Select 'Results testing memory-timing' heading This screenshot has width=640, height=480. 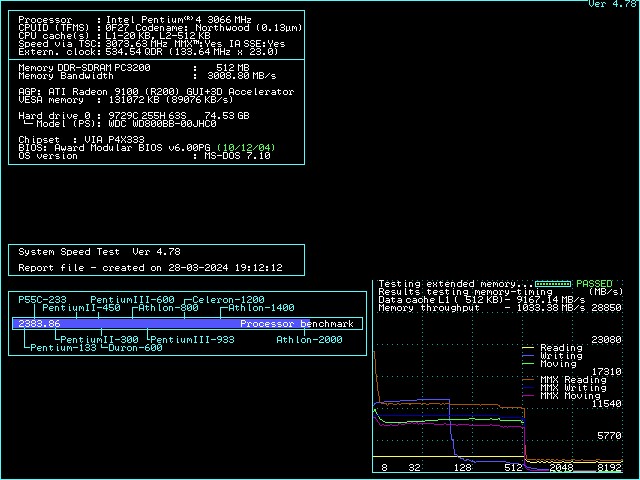point(465,292)
